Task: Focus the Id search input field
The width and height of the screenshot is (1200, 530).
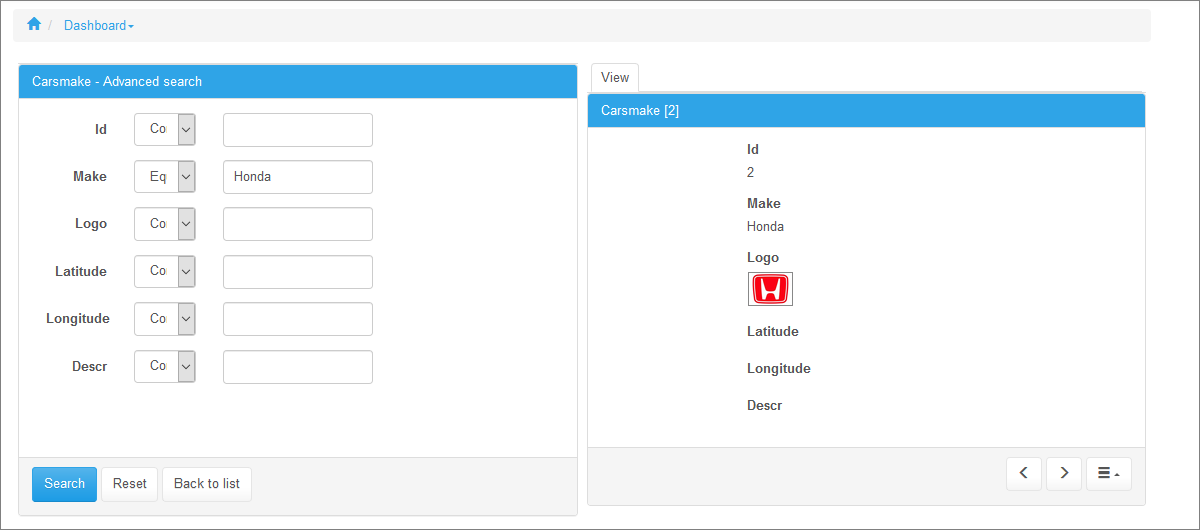Action: click(x=298, y=129)
